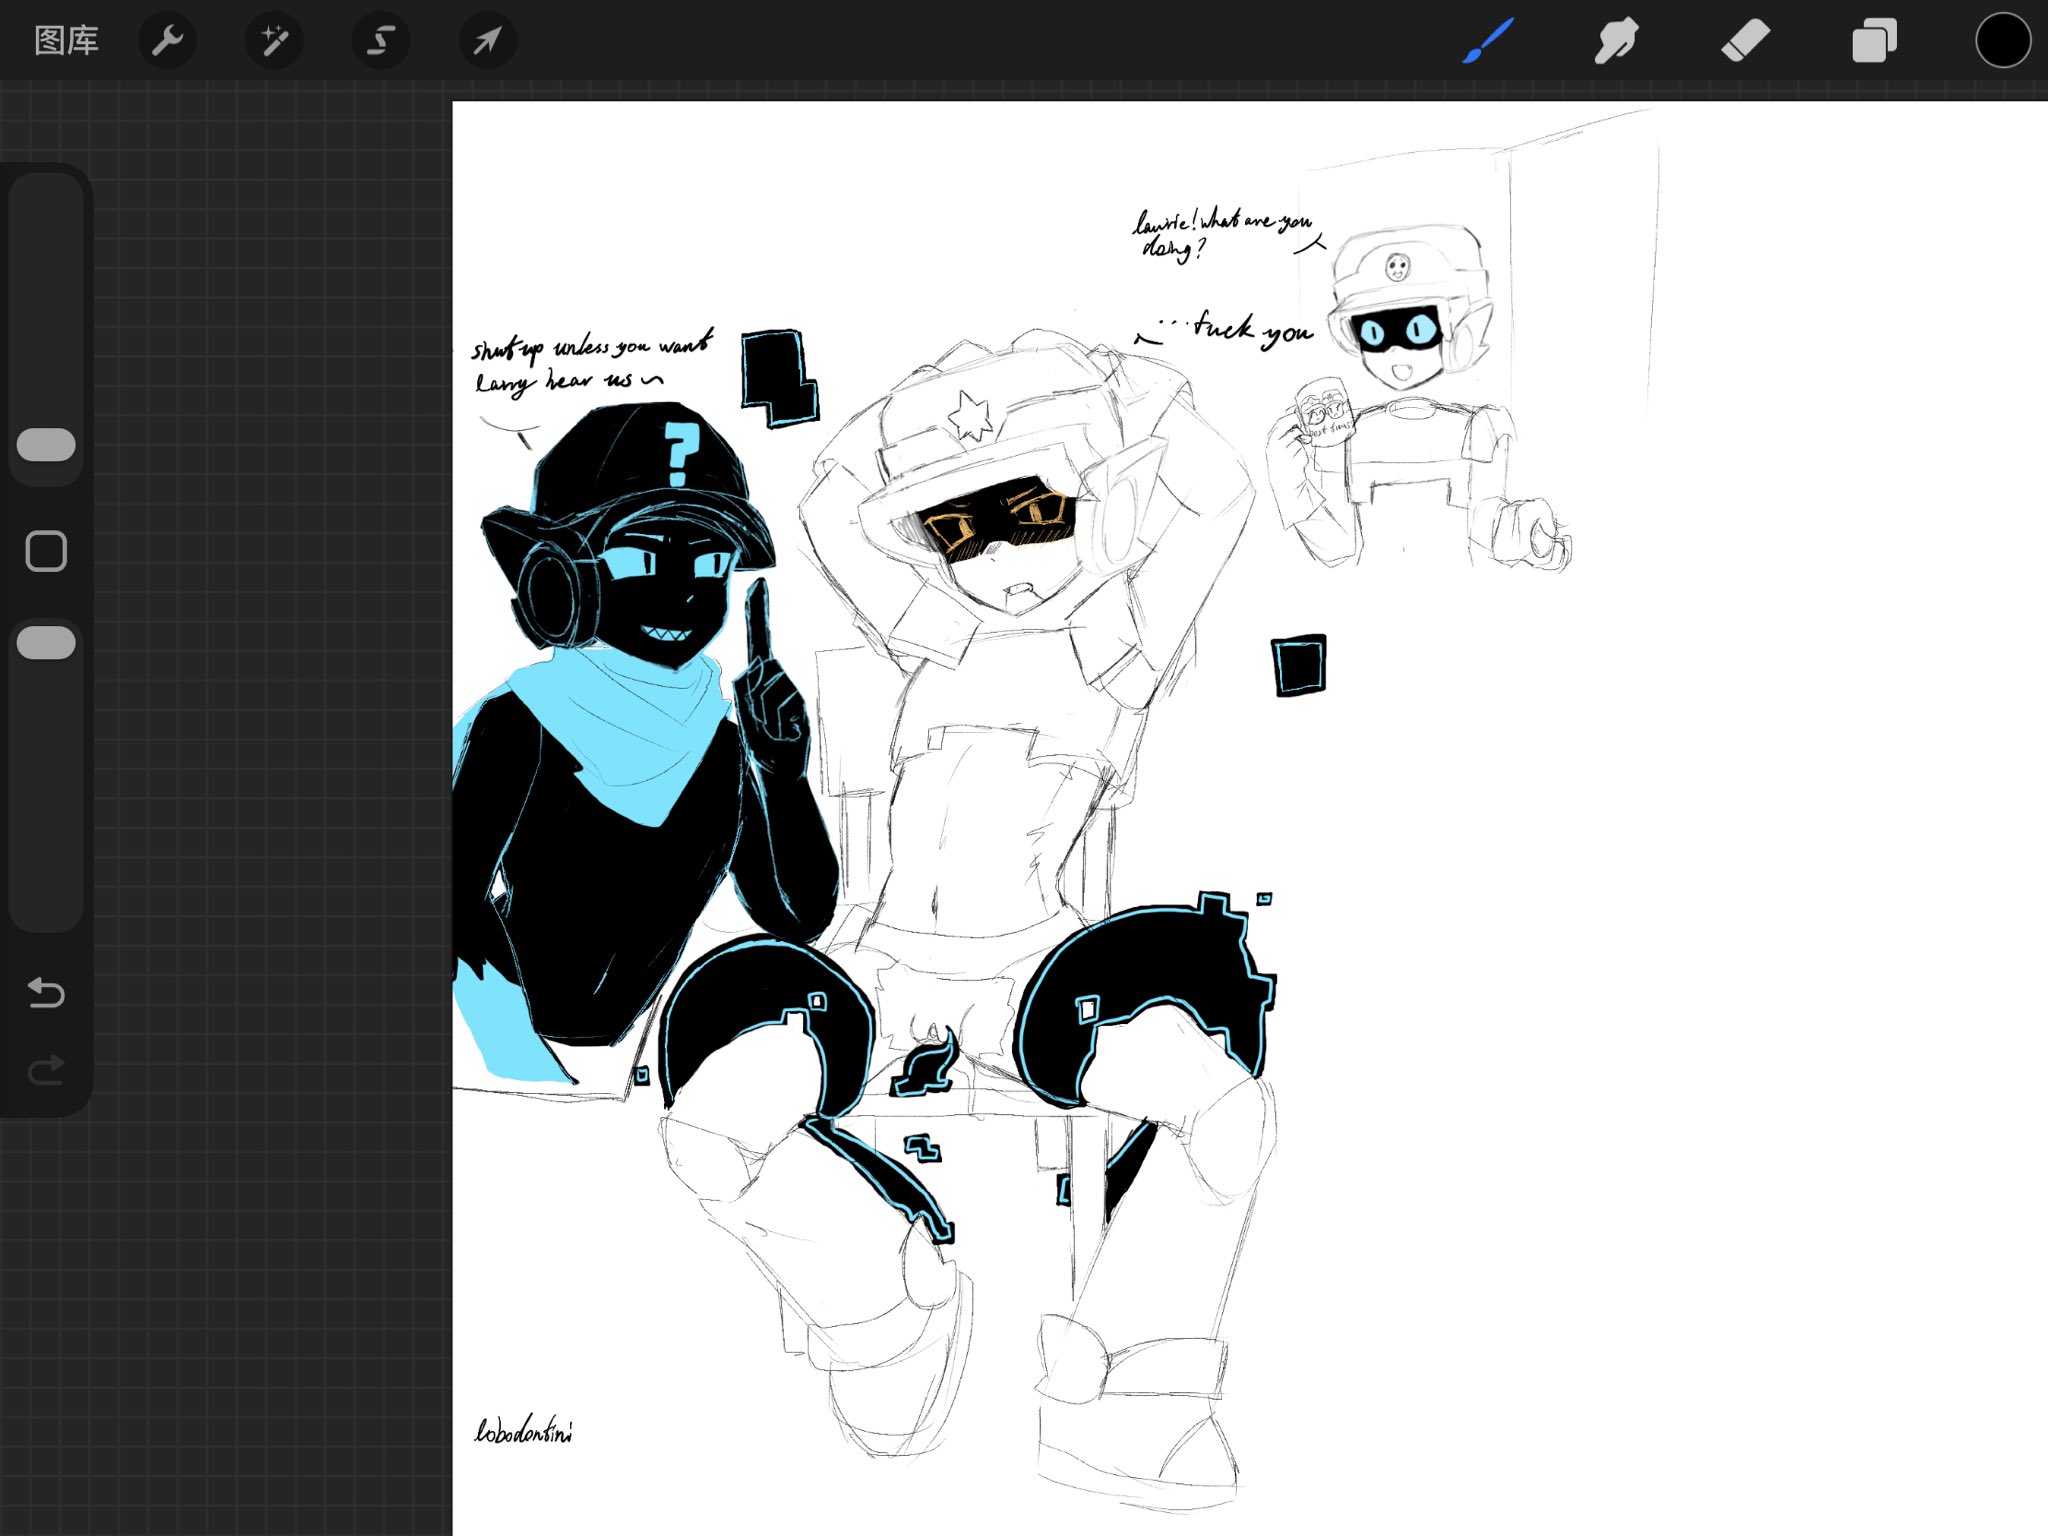This screenshot has height=1536, width=2048.
Task: Click the lower track of opacity slider
Action: pos(46,800)
